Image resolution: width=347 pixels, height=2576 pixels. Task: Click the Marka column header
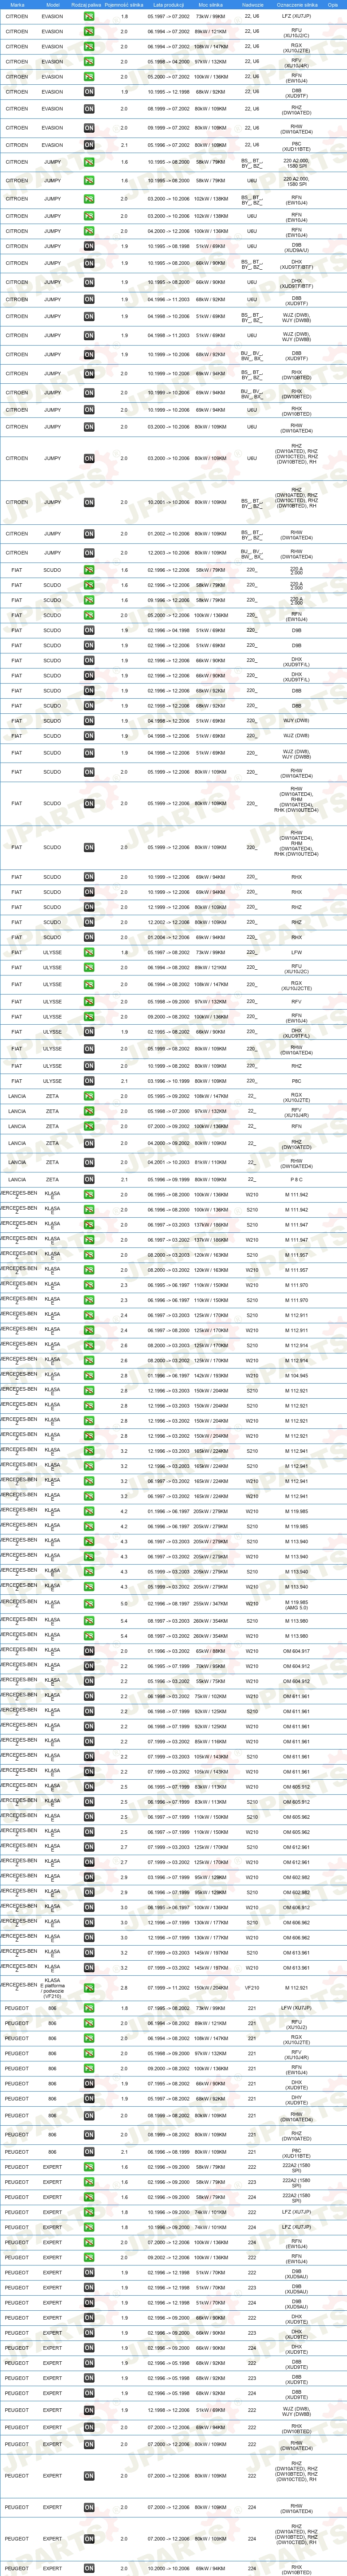click(x=17, y=5)
